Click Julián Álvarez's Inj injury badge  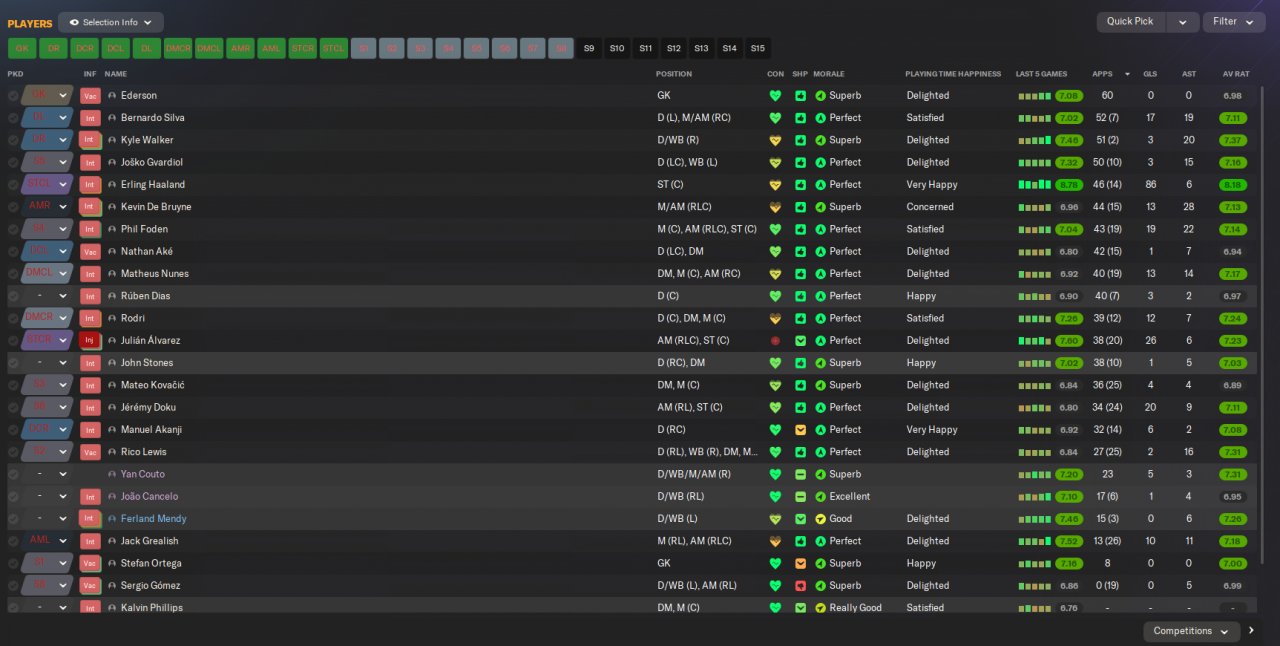(x=90, y=341)
